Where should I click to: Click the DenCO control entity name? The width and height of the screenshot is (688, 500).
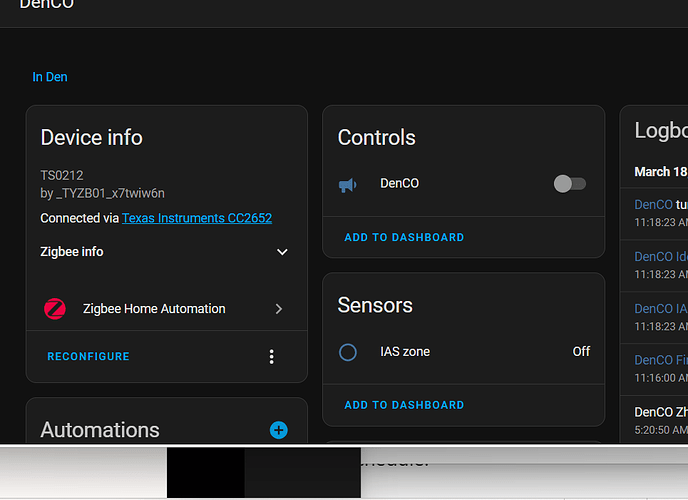click(x=400, y=184)
